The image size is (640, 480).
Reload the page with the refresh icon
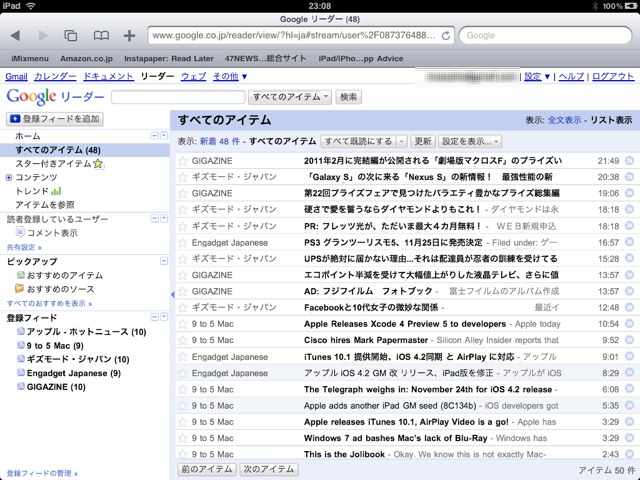coord(446,36)
